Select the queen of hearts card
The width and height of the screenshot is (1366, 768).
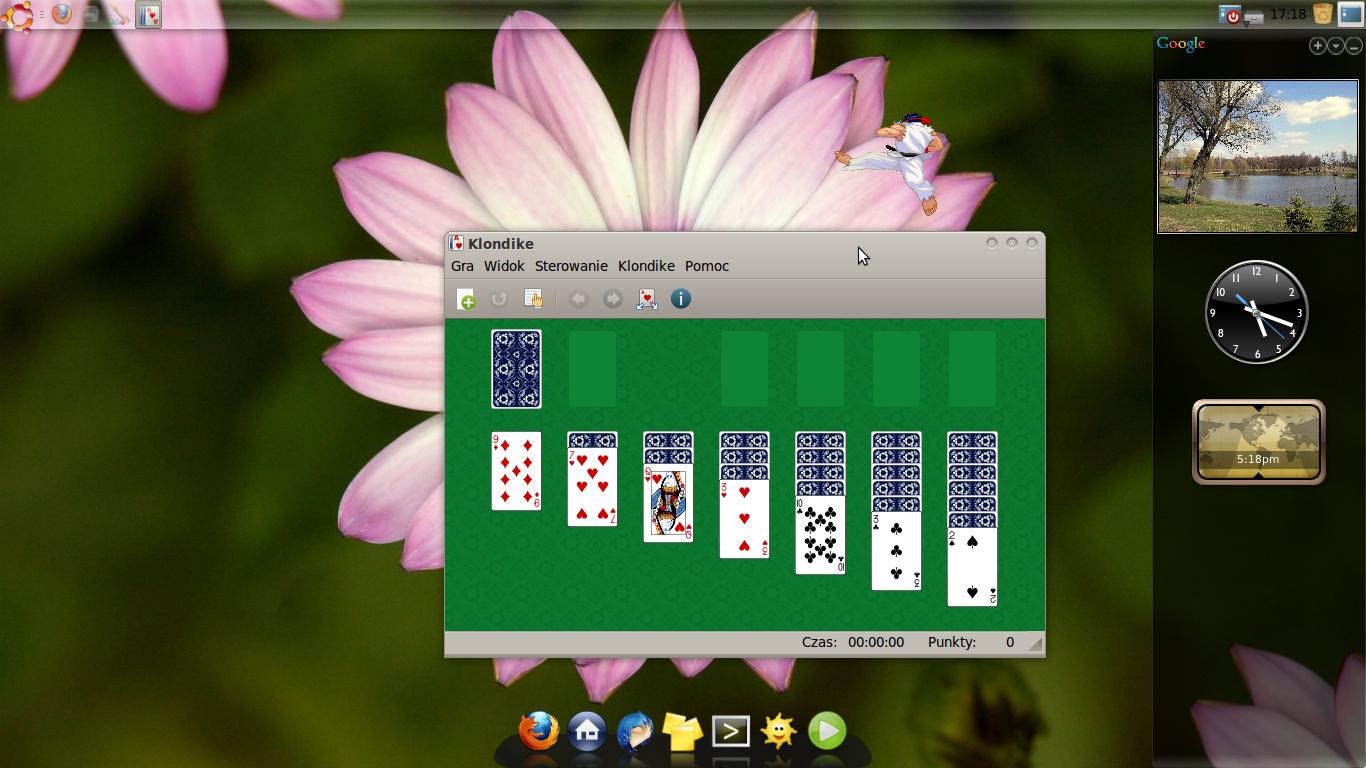(668, 503)
